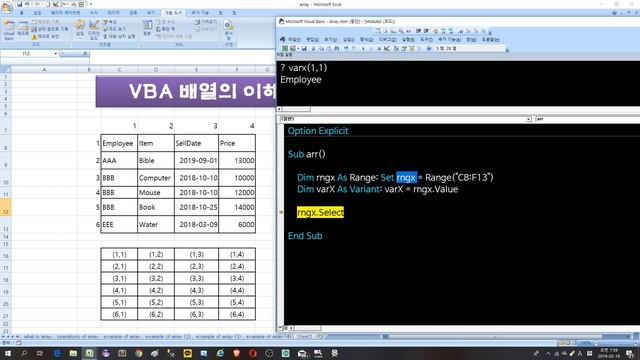Open the Macros dialog in Excel ribbon
This screenshot has height=360, width=640.
click(22, 29)
